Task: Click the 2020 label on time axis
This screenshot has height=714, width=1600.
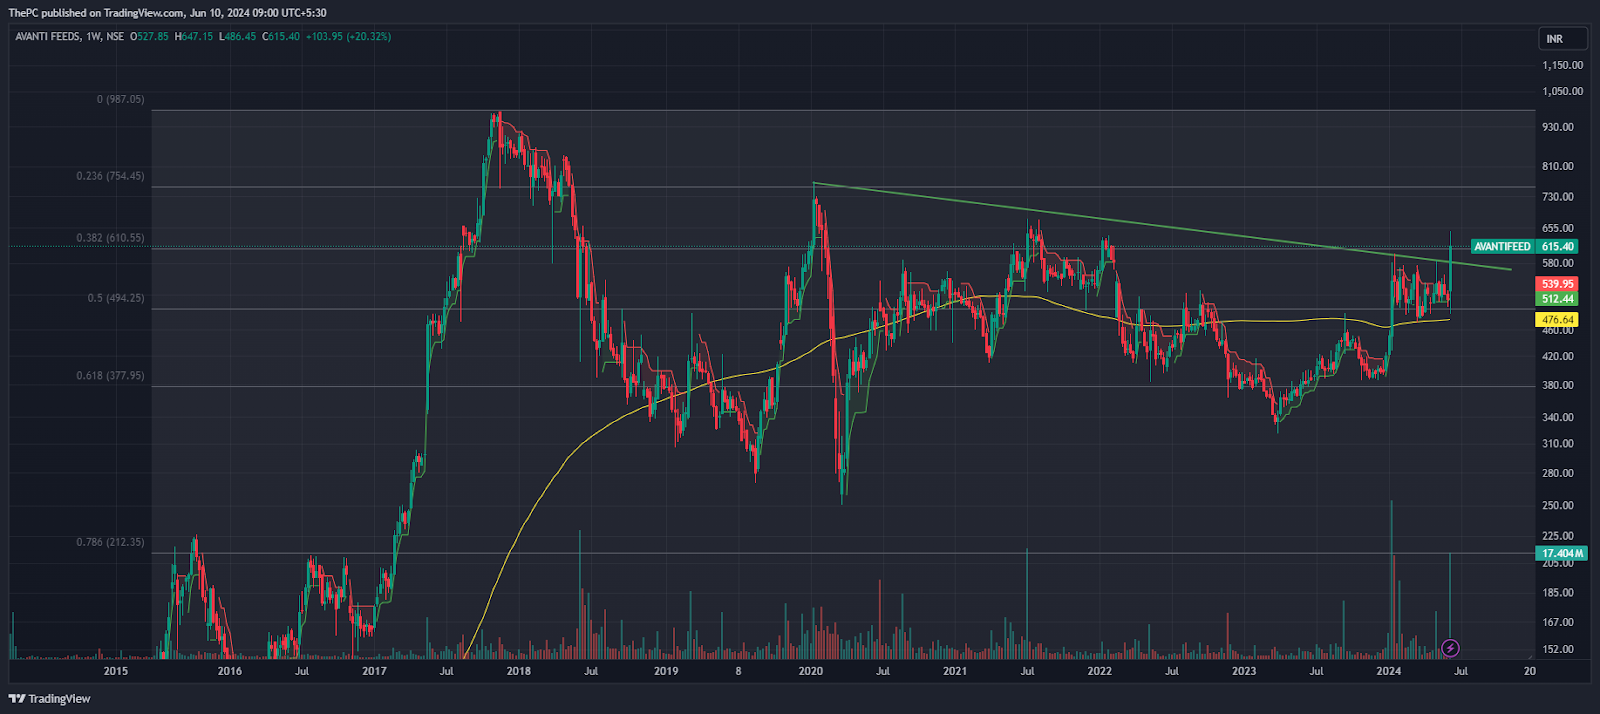Action: [811, 671]
